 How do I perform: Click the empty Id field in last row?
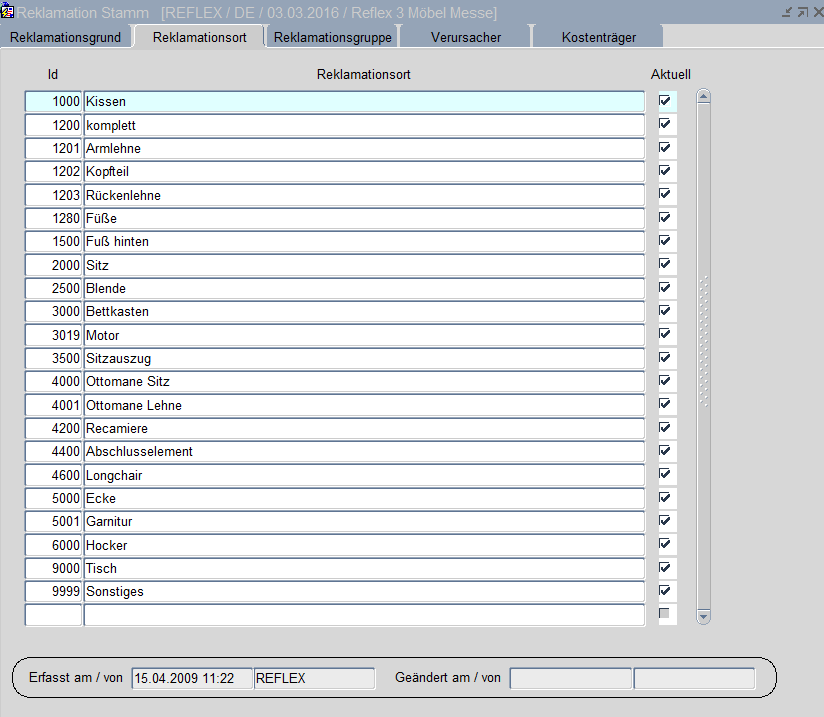click(x=53, y=615)
